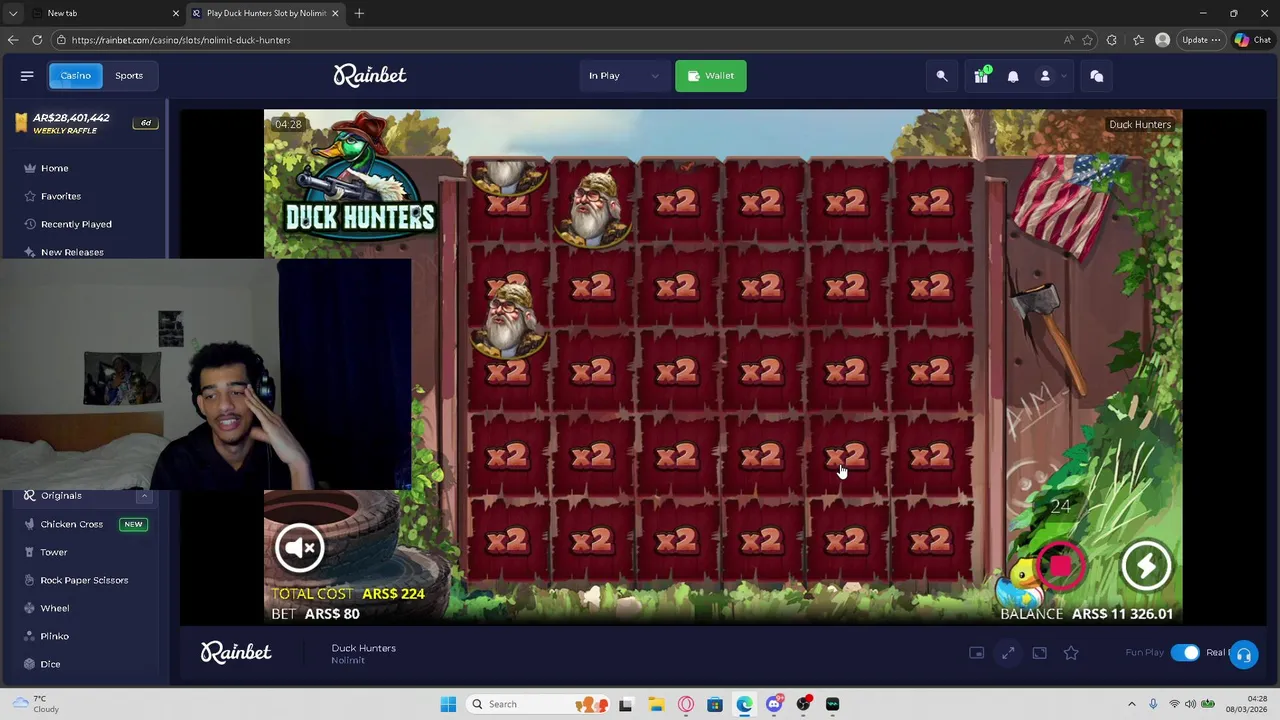
Task: Reload the current page
Action: click(x=37, y=40)
